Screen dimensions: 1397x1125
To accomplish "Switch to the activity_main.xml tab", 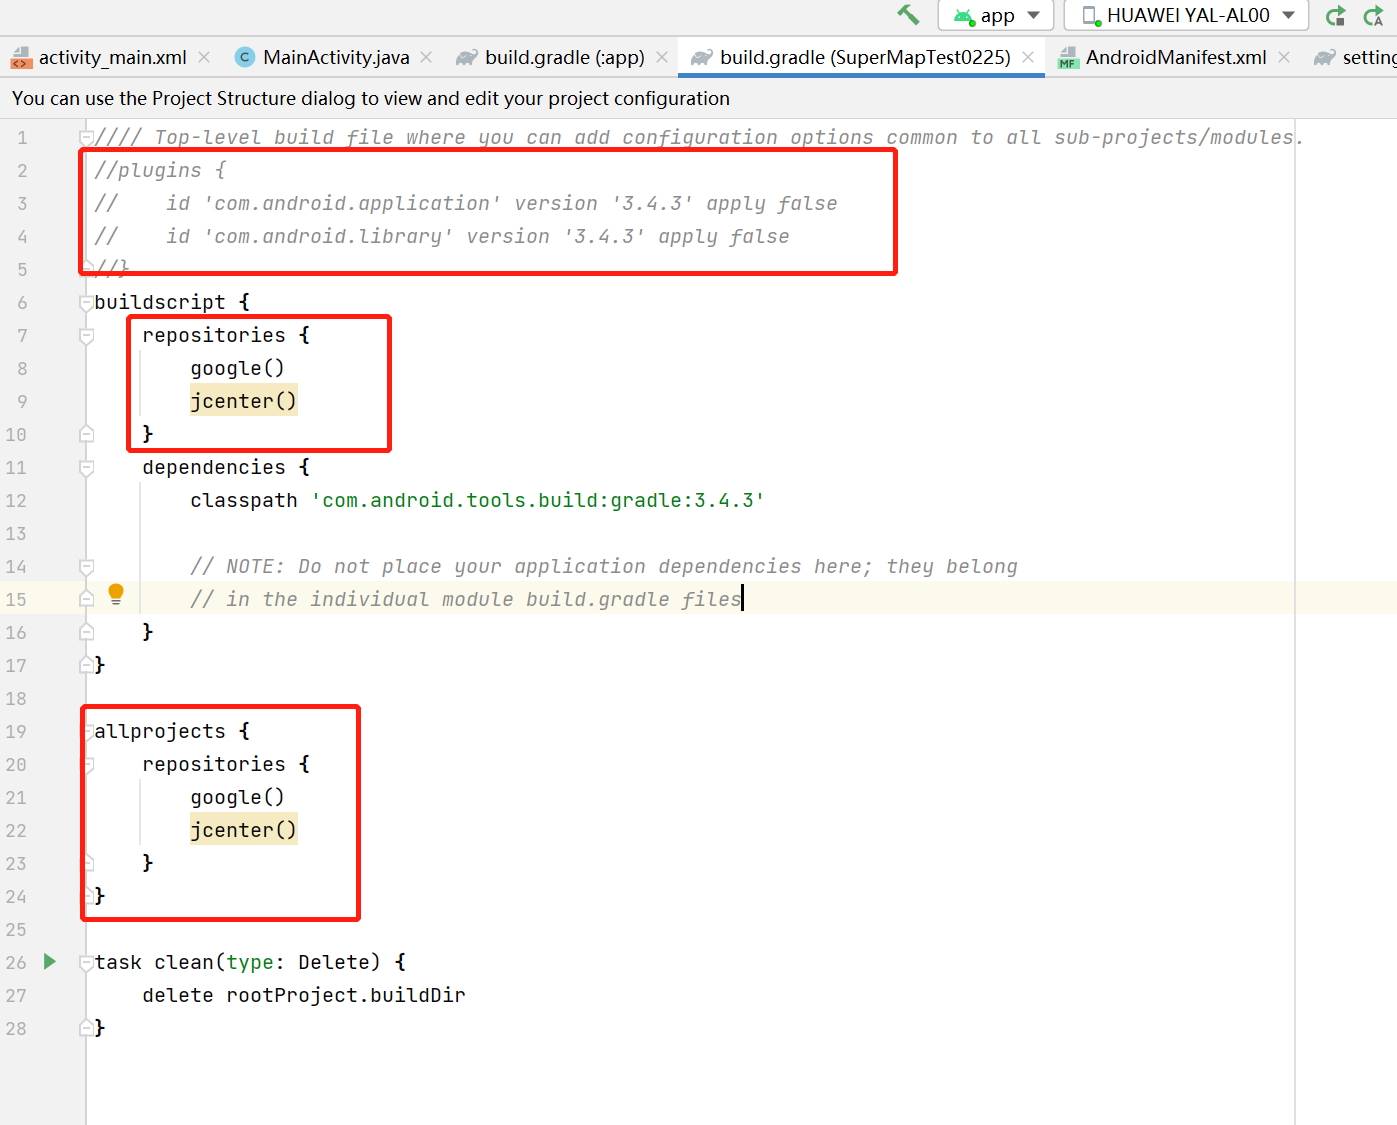I will (x=111, y=57).
